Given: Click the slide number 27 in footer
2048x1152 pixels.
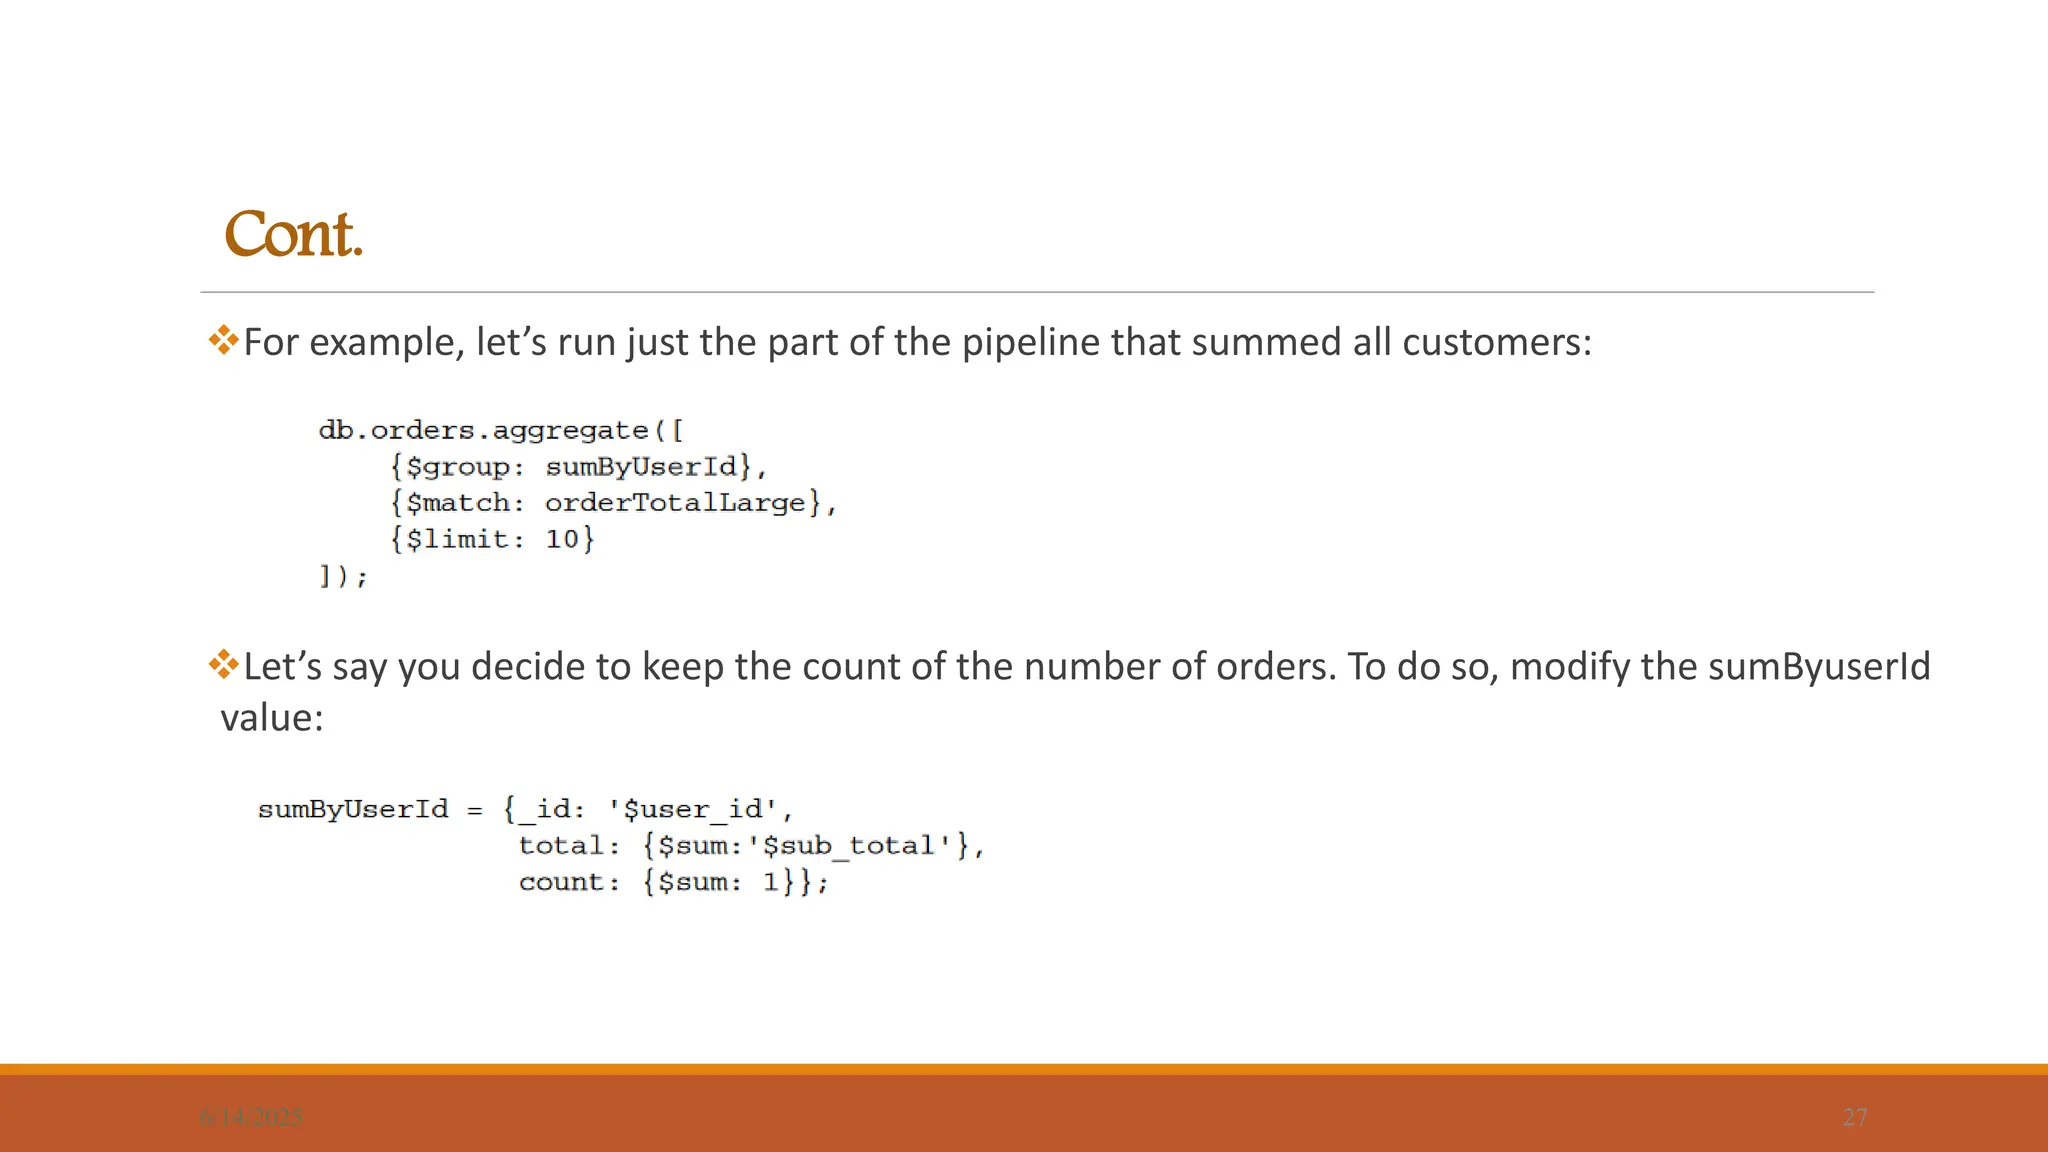Looking at the screenshot, I should [1855, 1118].
